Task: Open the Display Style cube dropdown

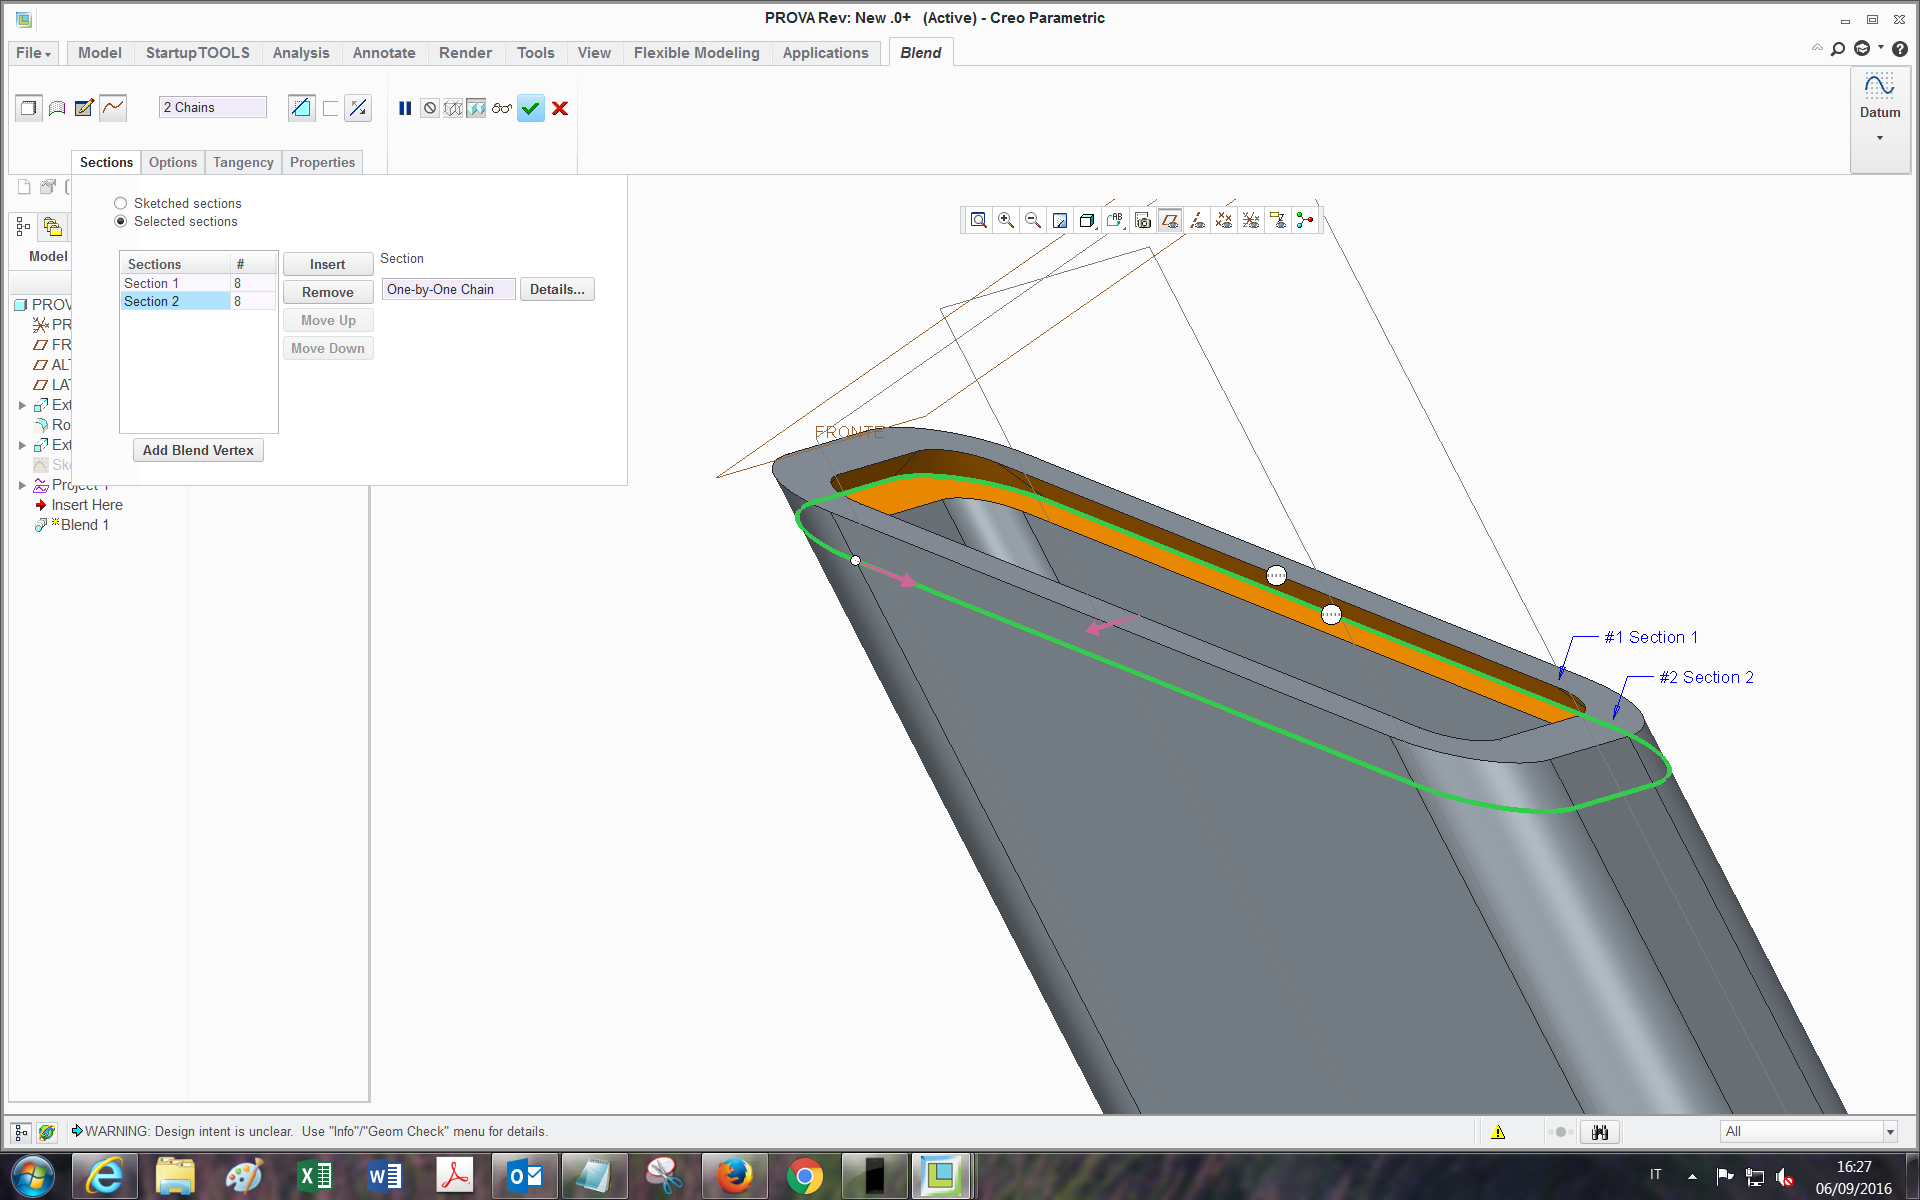Action: pyautogui.click(x=1087, y=220)
